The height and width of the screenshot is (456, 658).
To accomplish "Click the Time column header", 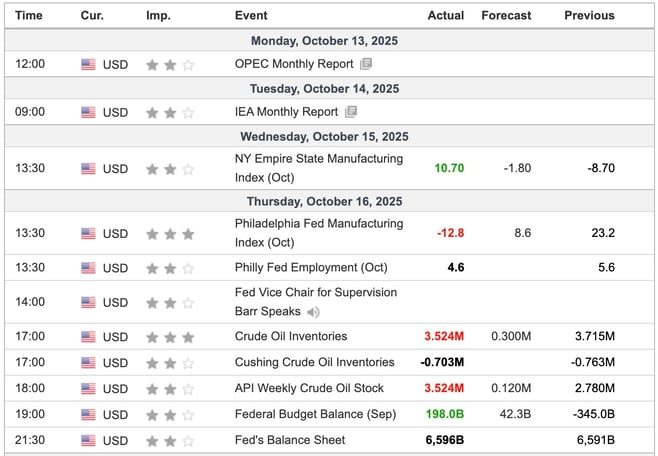I will click(x=29, y=15).
